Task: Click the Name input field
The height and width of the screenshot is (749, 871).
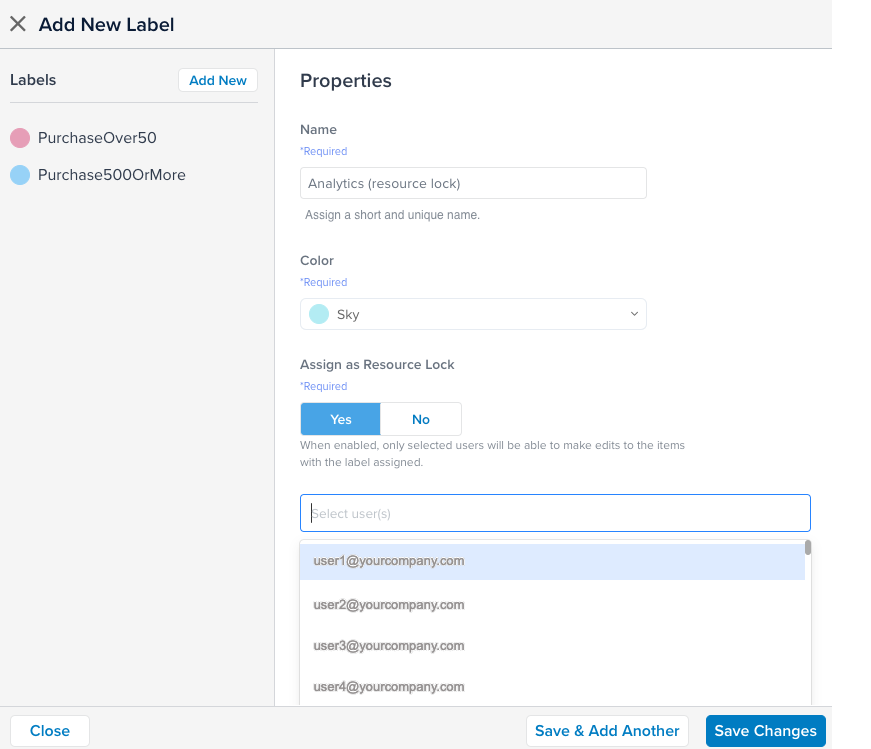Action: (x=473, y=184)
